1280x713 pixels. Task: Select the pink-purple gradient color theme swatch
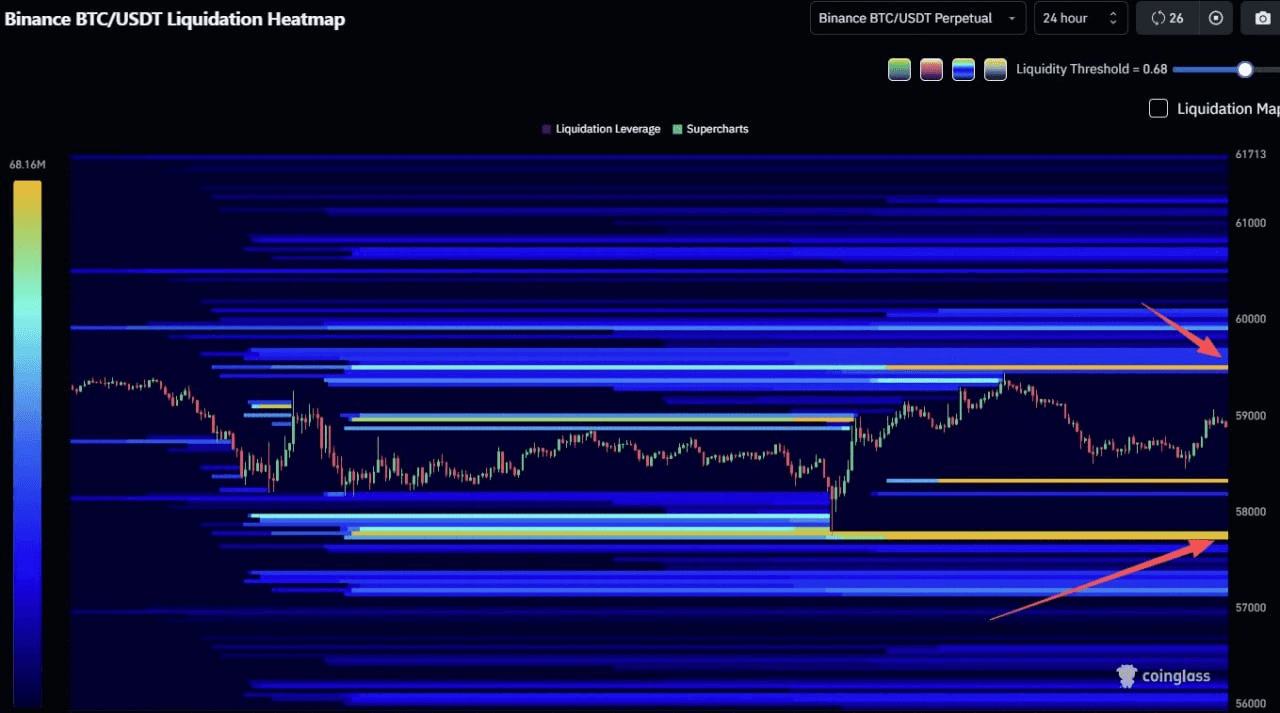click(931, 69)
